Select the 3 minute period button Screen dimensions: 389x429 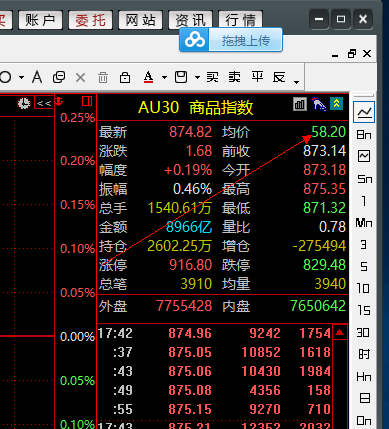[x=364, y=245]
